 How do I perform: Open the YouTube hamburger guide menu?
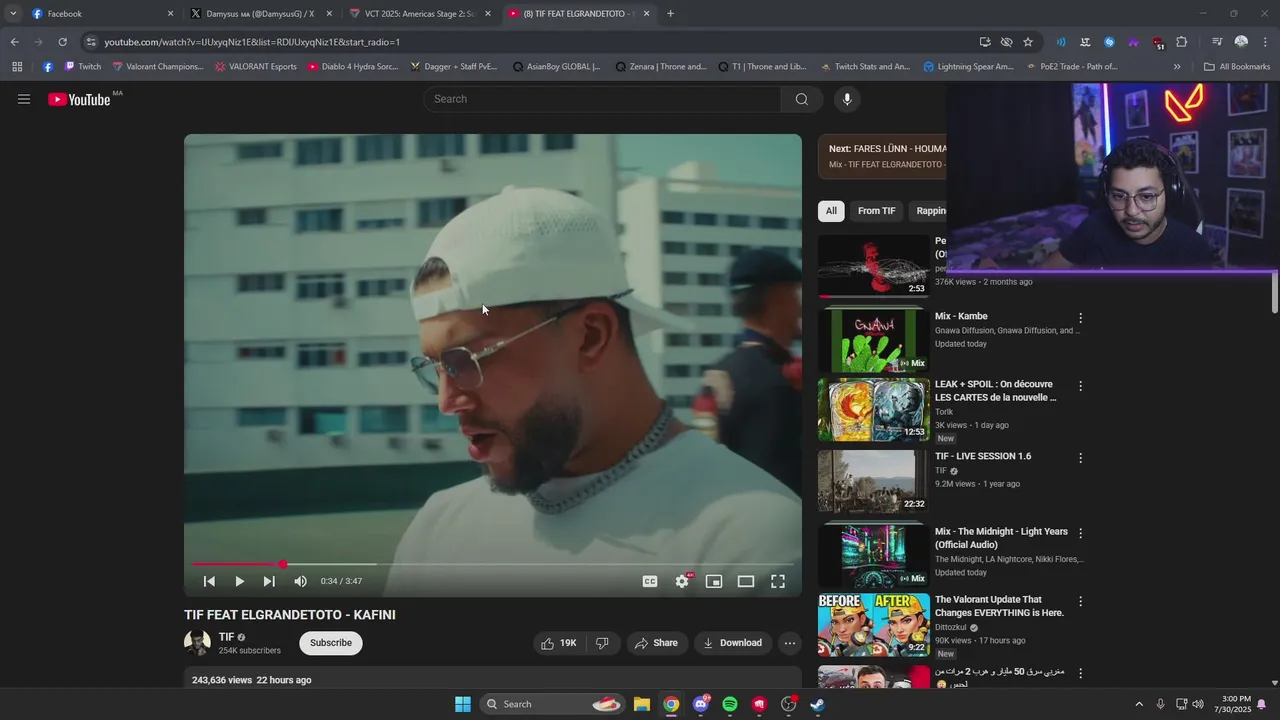tap(24, 99)
